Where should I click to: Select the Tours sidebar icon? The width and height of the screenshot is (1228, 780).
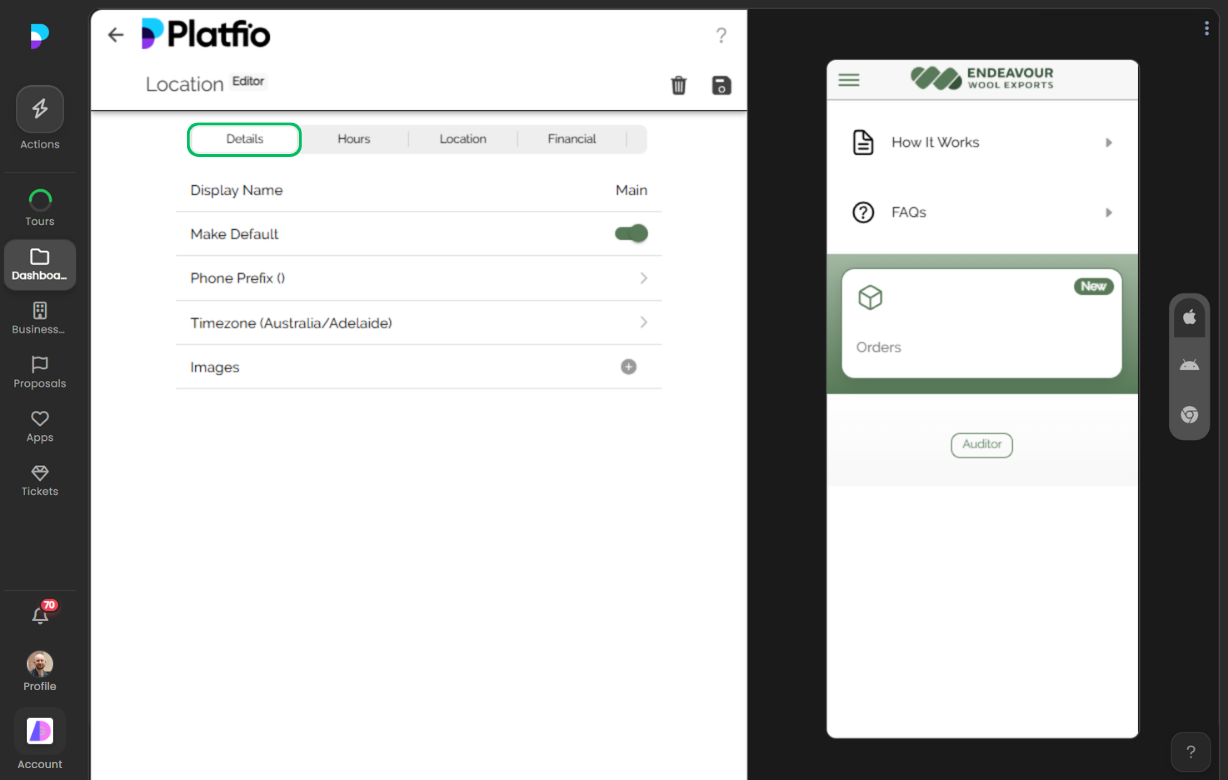coord(40,195)
